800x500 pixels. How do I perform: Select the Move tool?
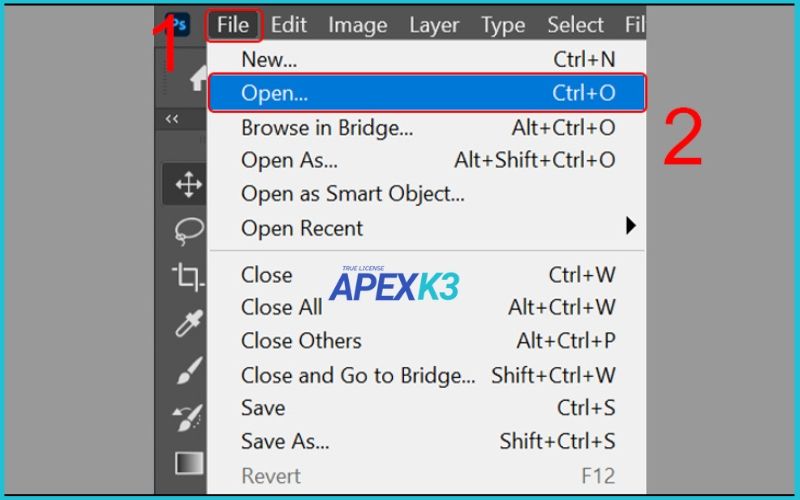click(x=188, y=184)
